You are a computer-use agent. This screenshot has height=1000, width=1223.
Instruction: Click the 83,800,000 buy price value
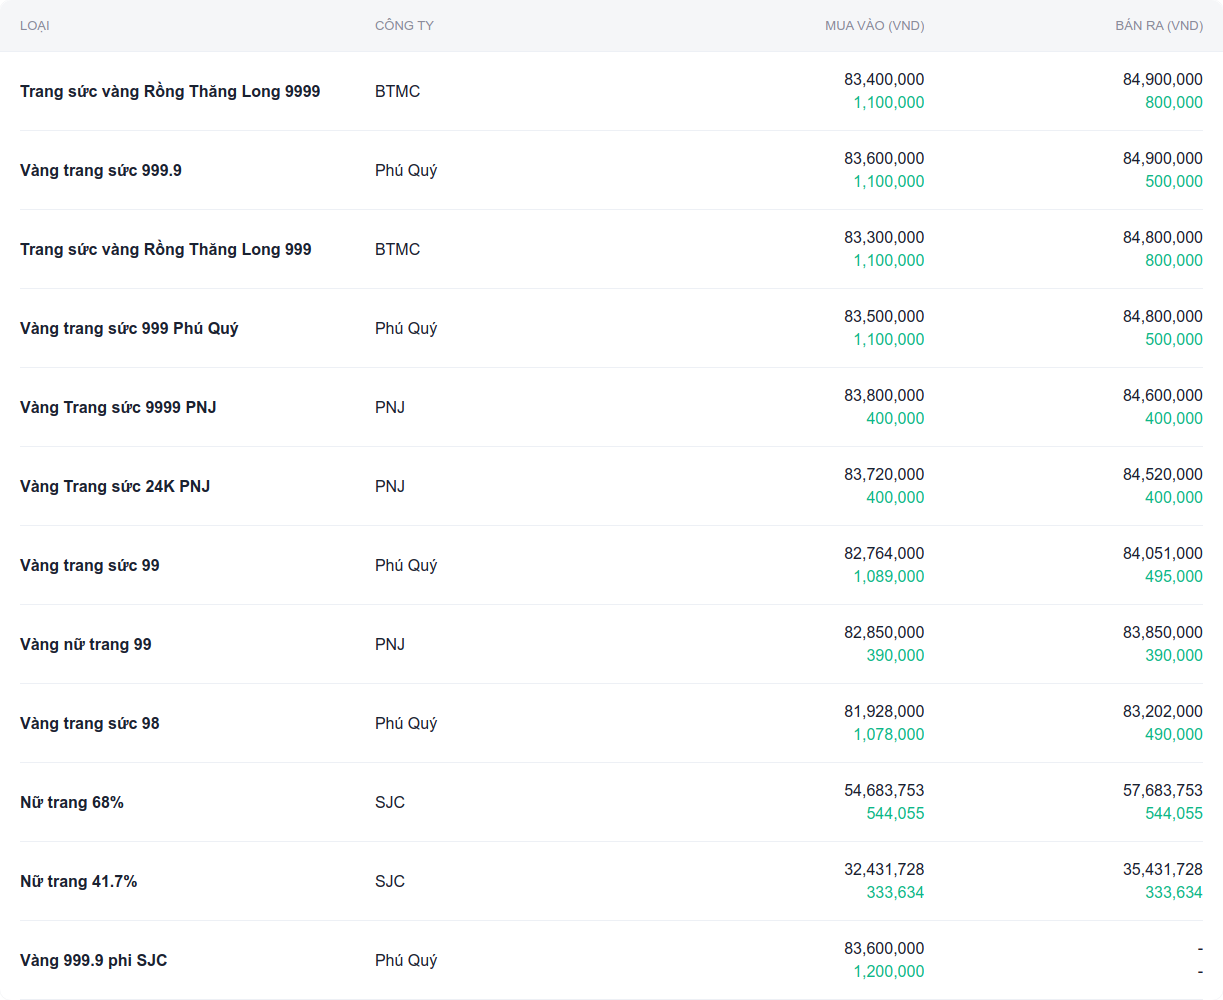coord(884,396)
